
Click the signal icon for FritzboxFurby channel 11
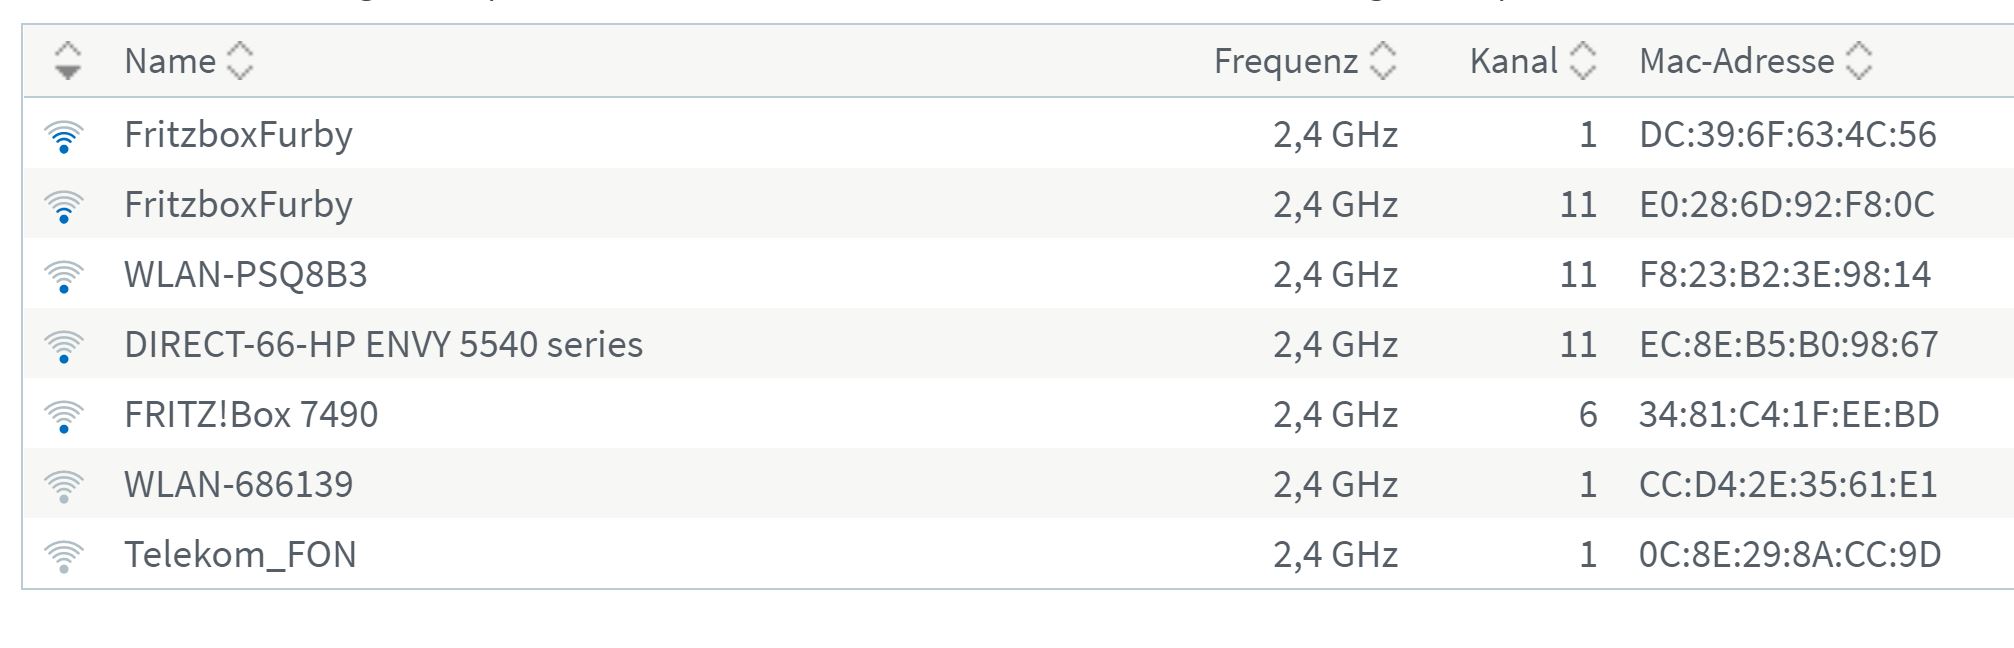pyautogui.click(x=64, y=206)
